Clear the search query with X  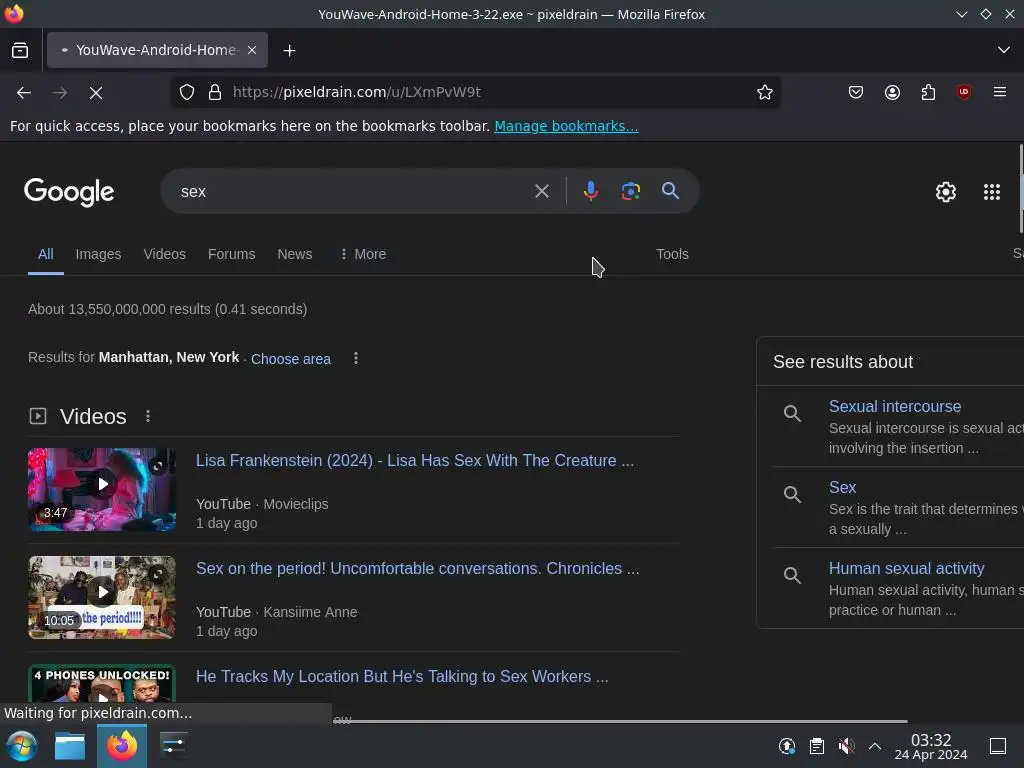click(541, 191)
